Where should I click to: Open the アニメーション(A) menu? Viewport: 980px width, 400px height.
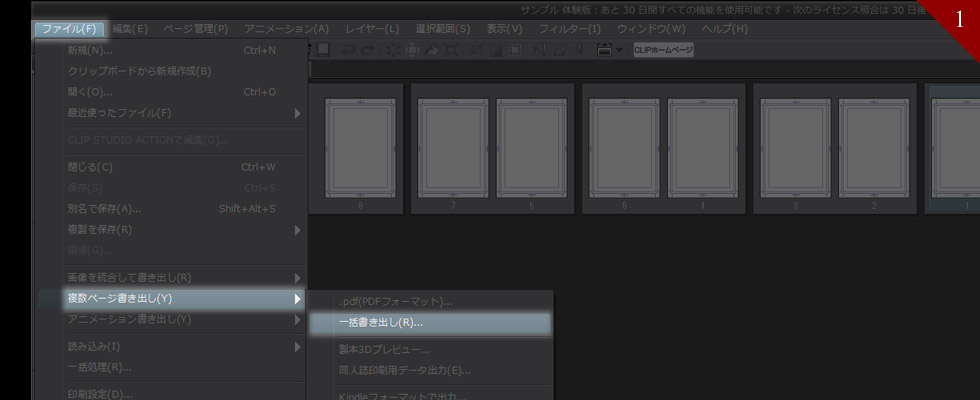pos(286,29)
